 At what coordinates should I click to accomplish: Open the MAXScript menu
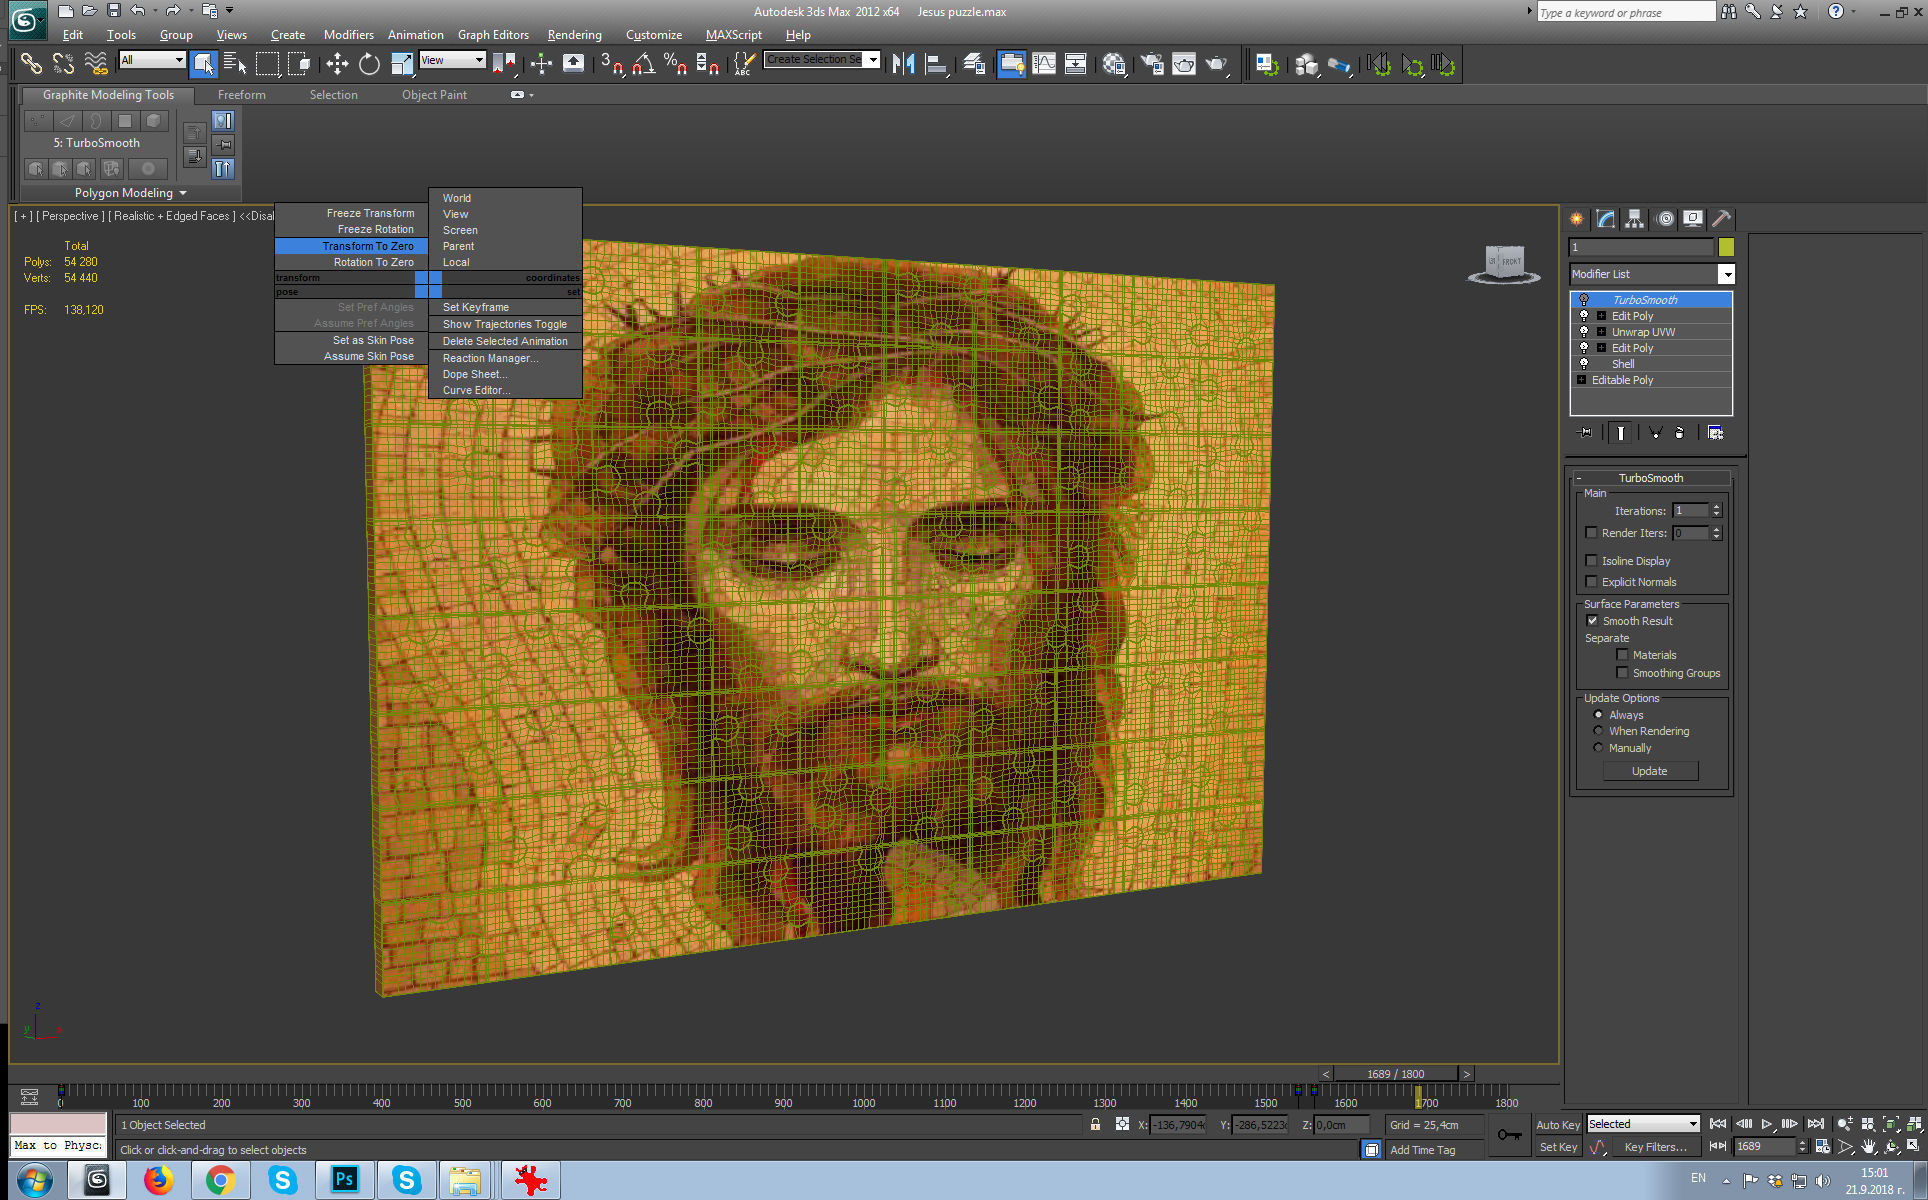[733, 35]
